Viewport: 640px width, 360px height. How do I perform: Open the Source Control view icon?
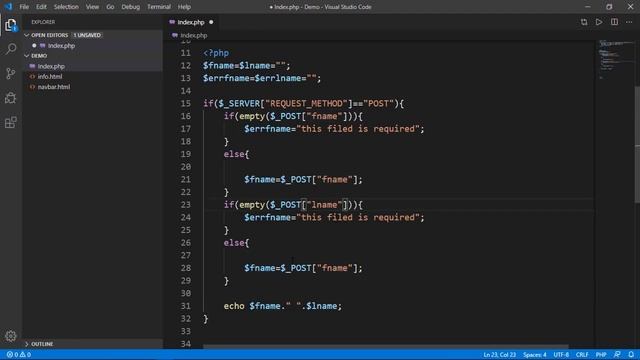(x=11, y=73)
